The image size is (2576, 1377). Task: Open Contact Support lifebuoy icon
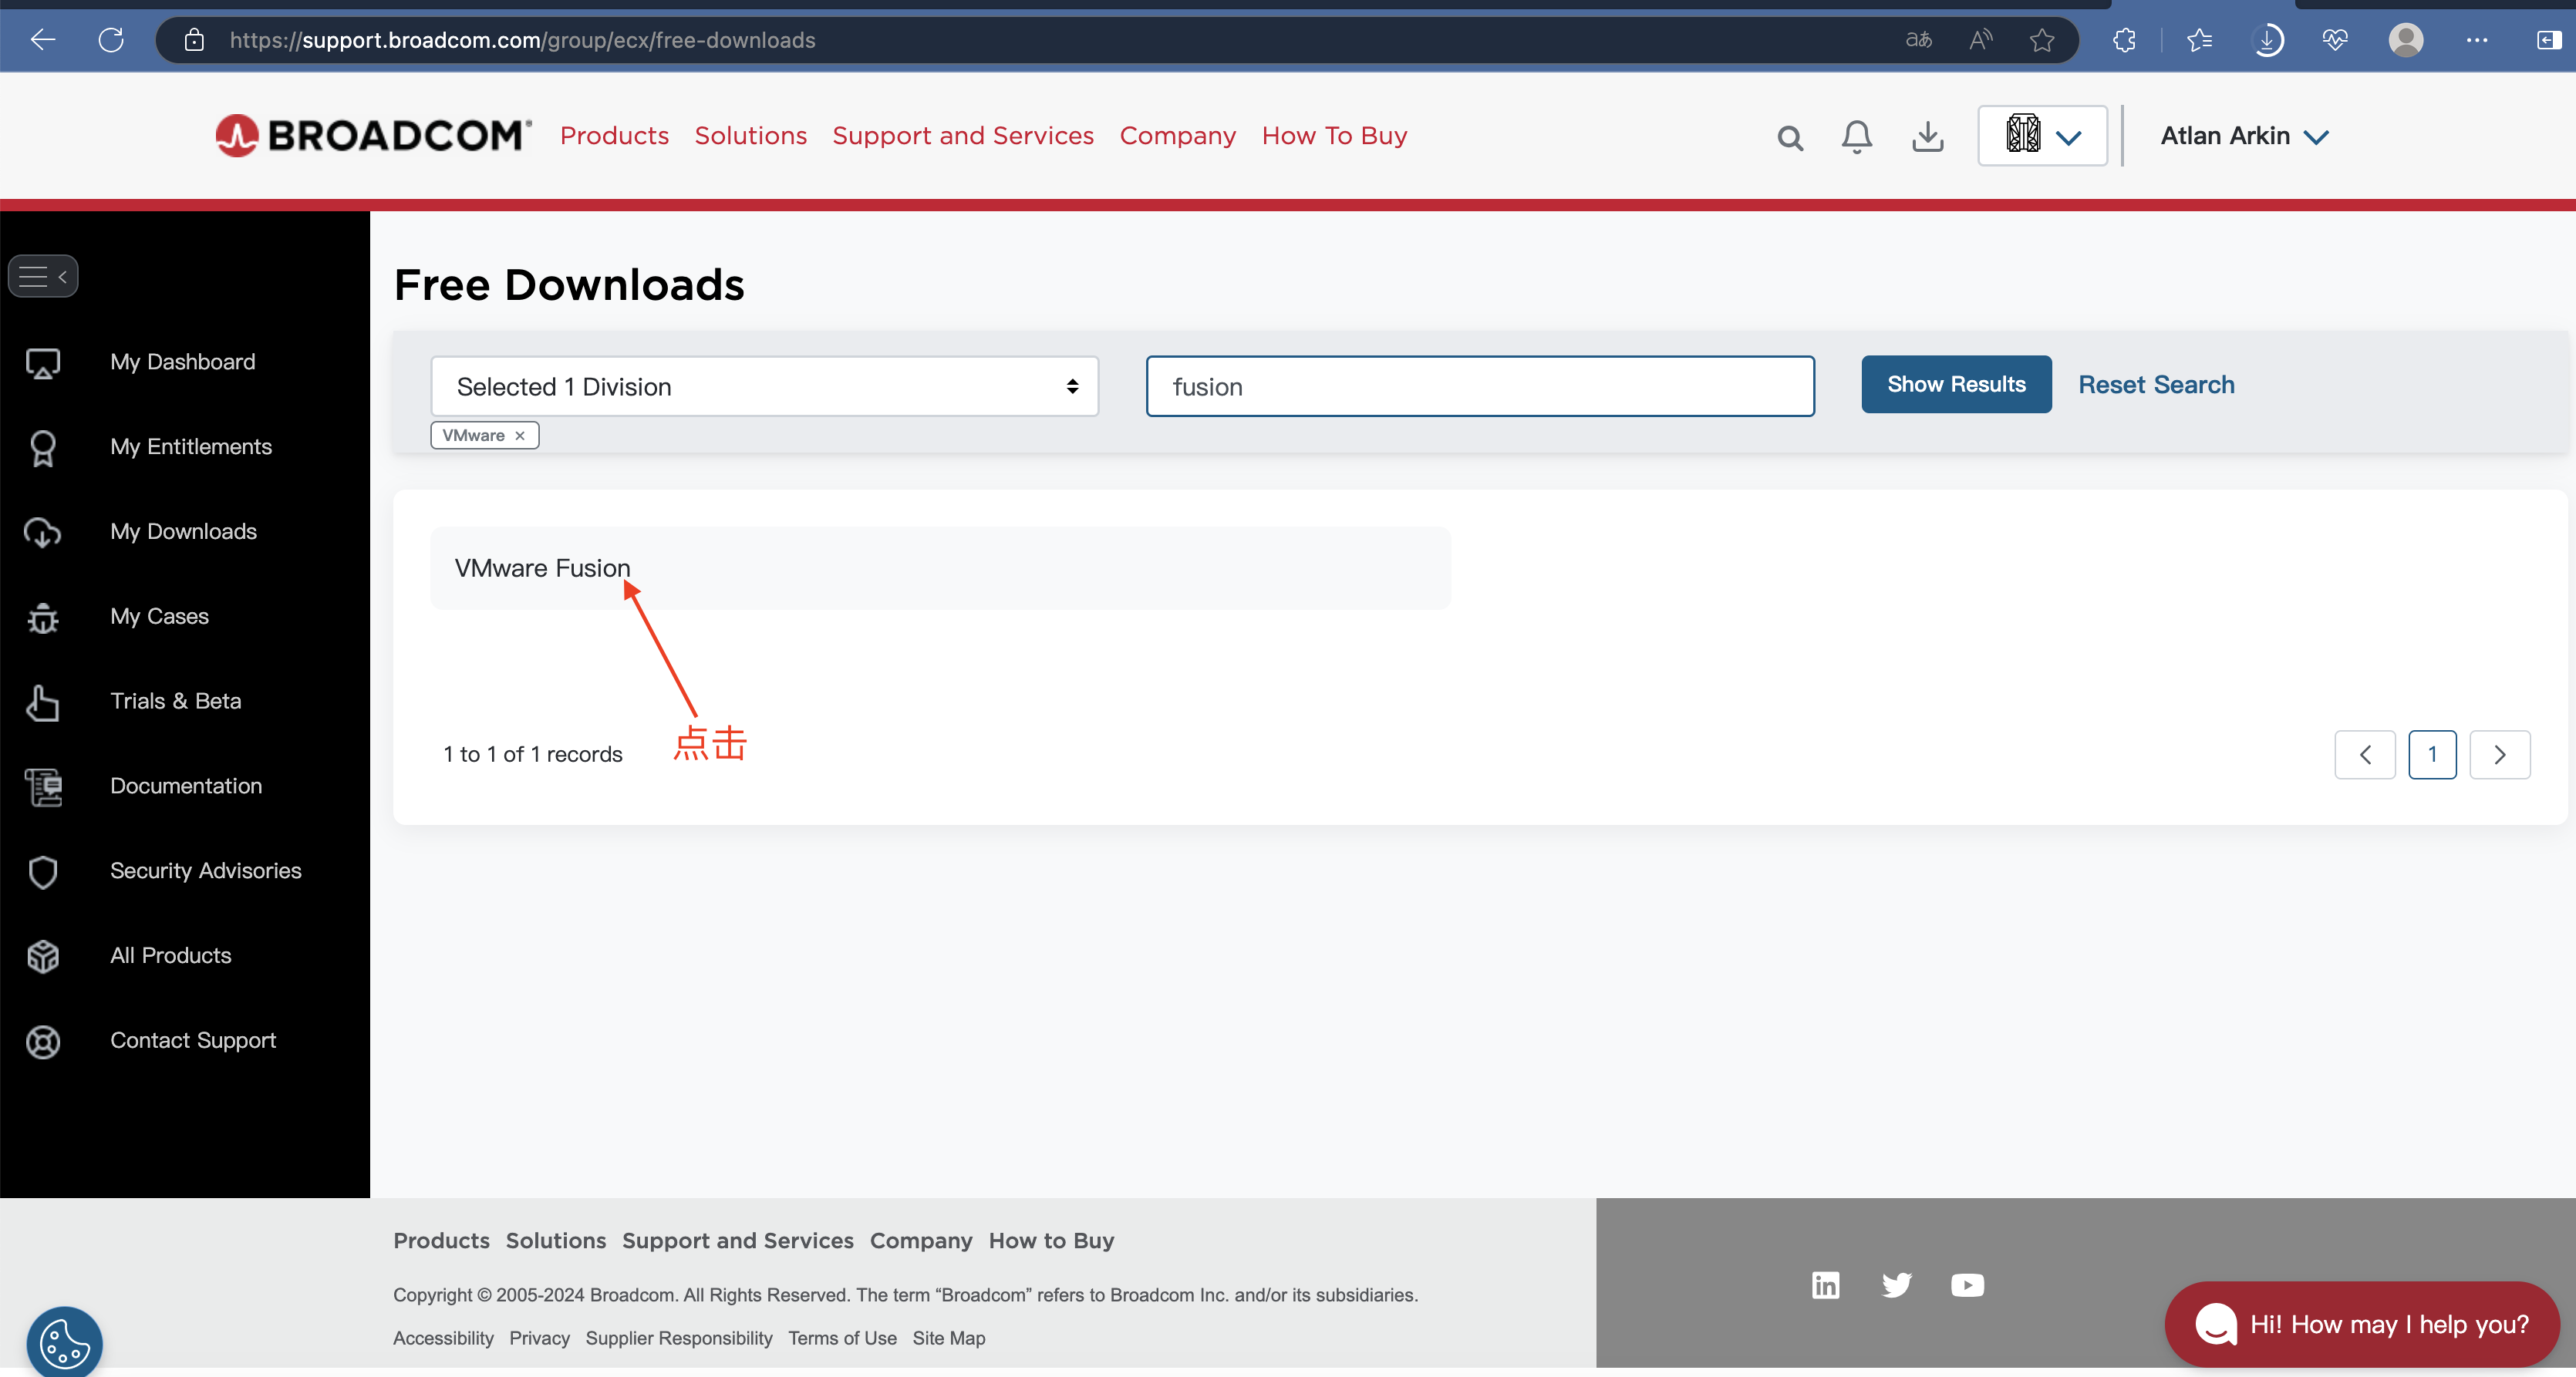(x=43, y=1042)
